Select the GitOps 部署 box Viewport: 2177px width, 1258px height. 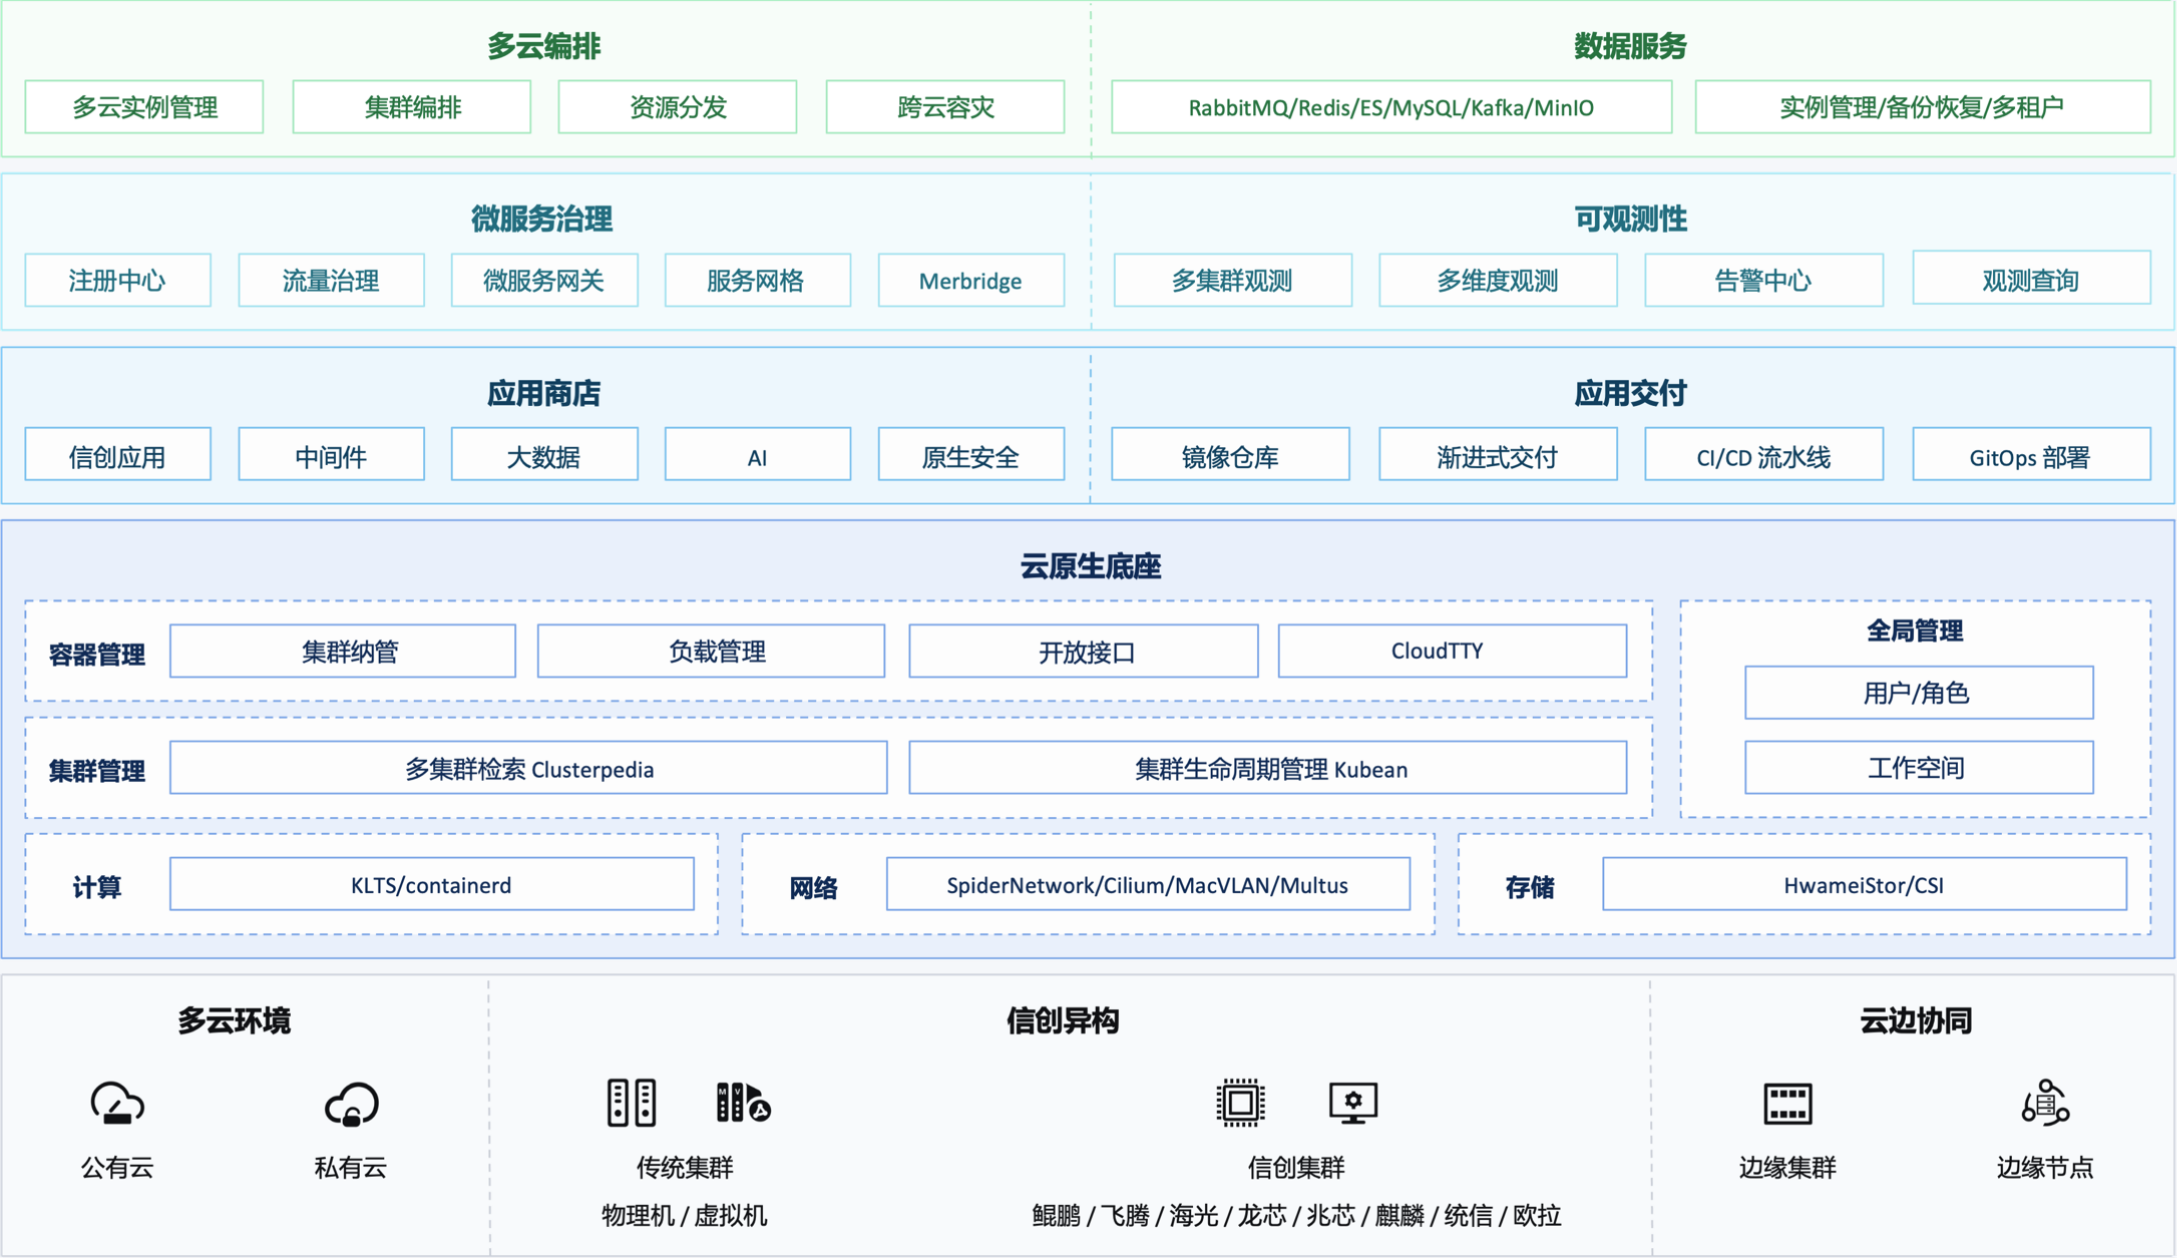2031,455
